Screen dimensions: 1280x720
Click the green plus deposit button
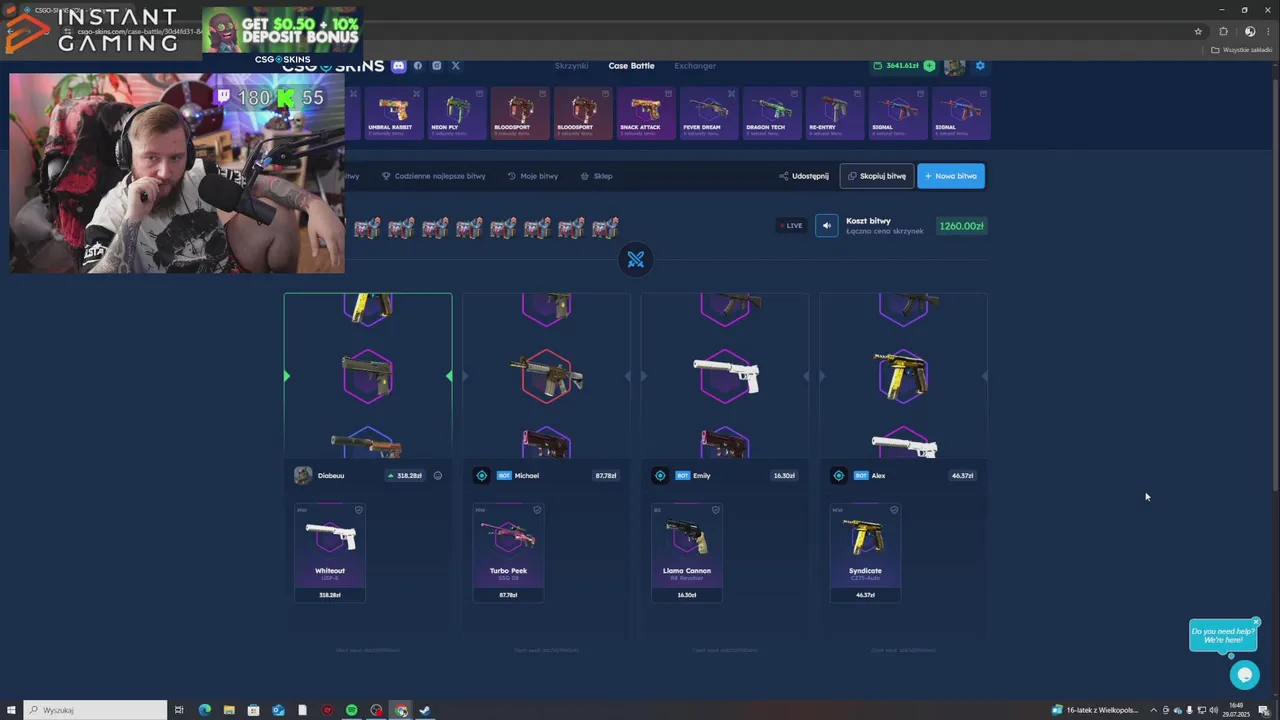930,66
